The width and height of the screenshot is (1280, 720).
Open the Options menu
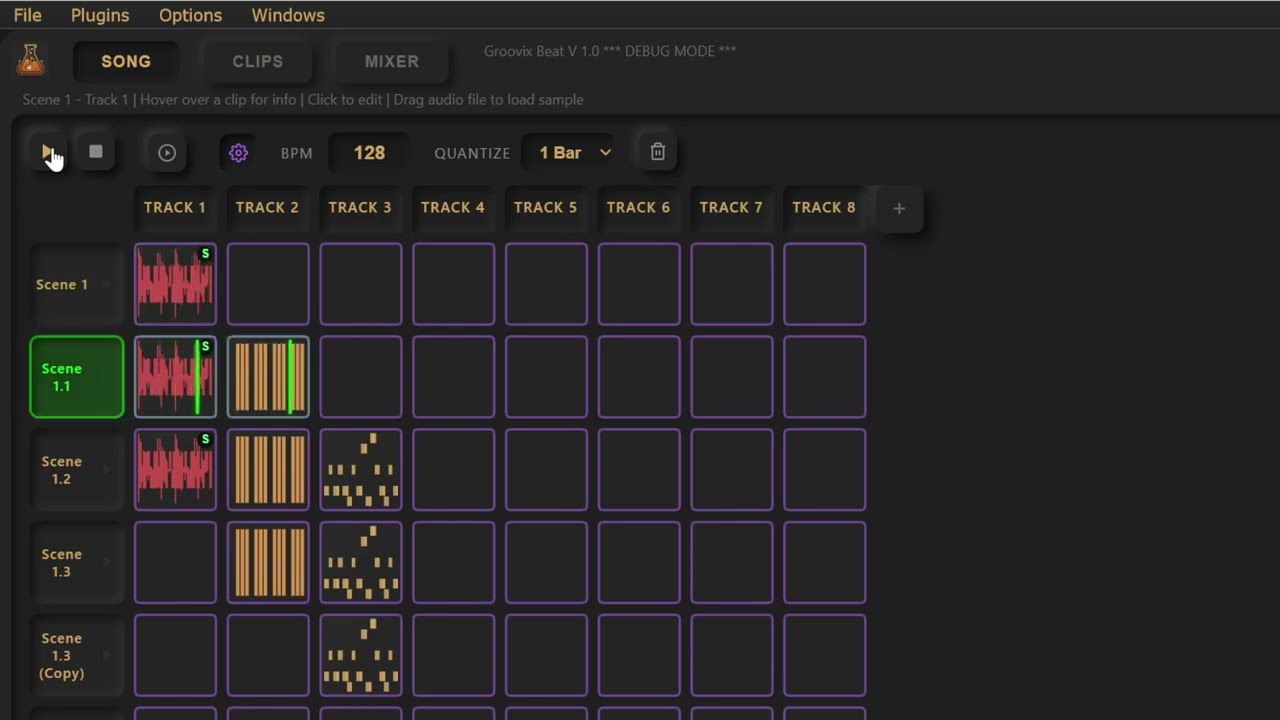(190, 15)
